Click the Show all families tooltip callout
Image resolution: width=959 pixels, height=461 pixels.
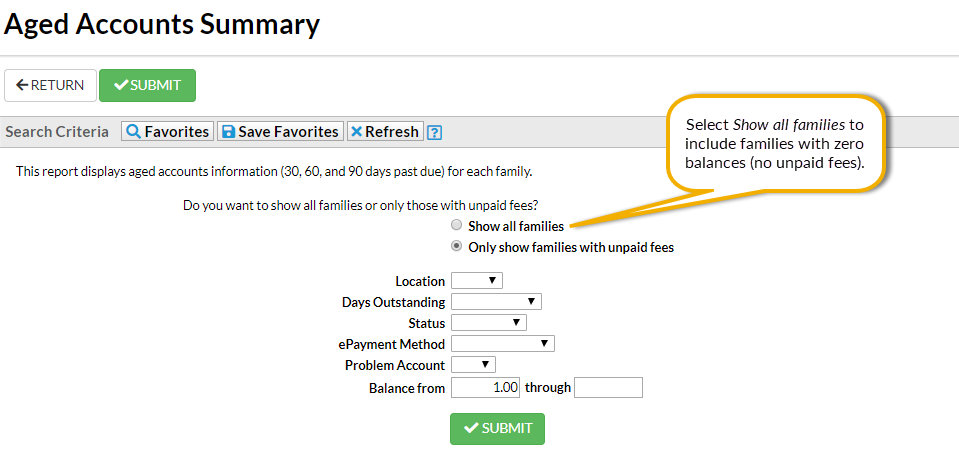(x=774, y=141)
